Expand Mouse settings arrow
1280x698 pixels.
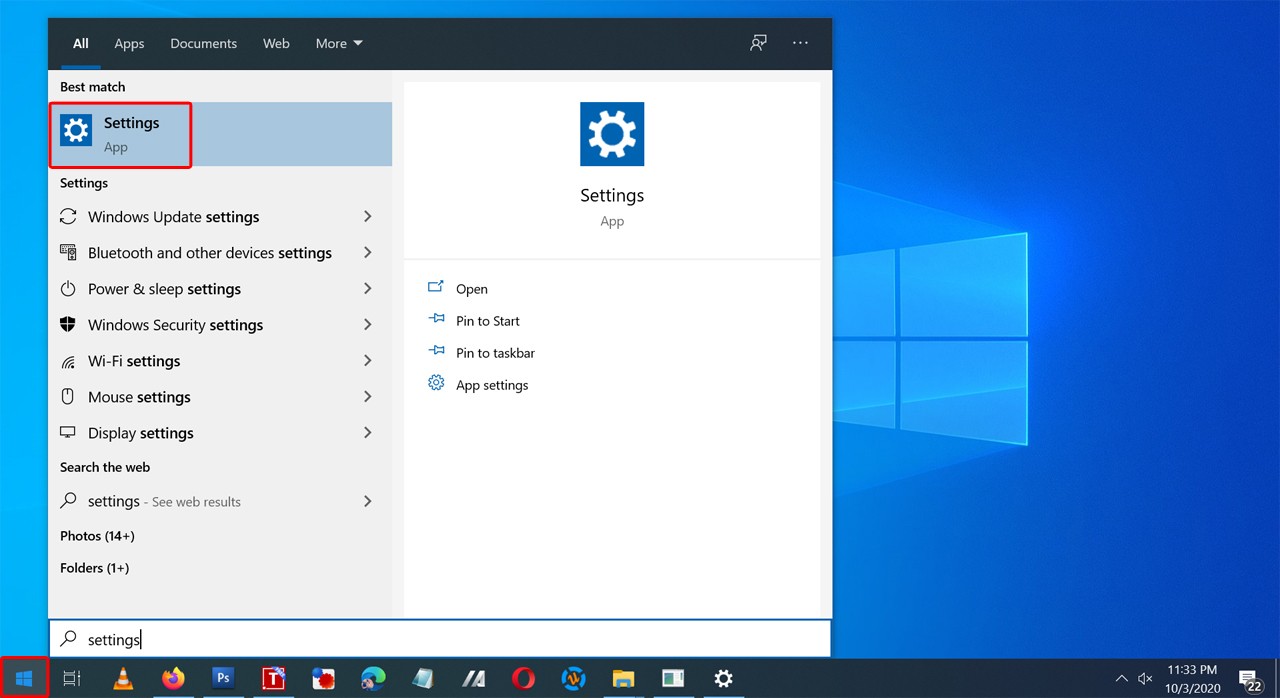[368, 397]
